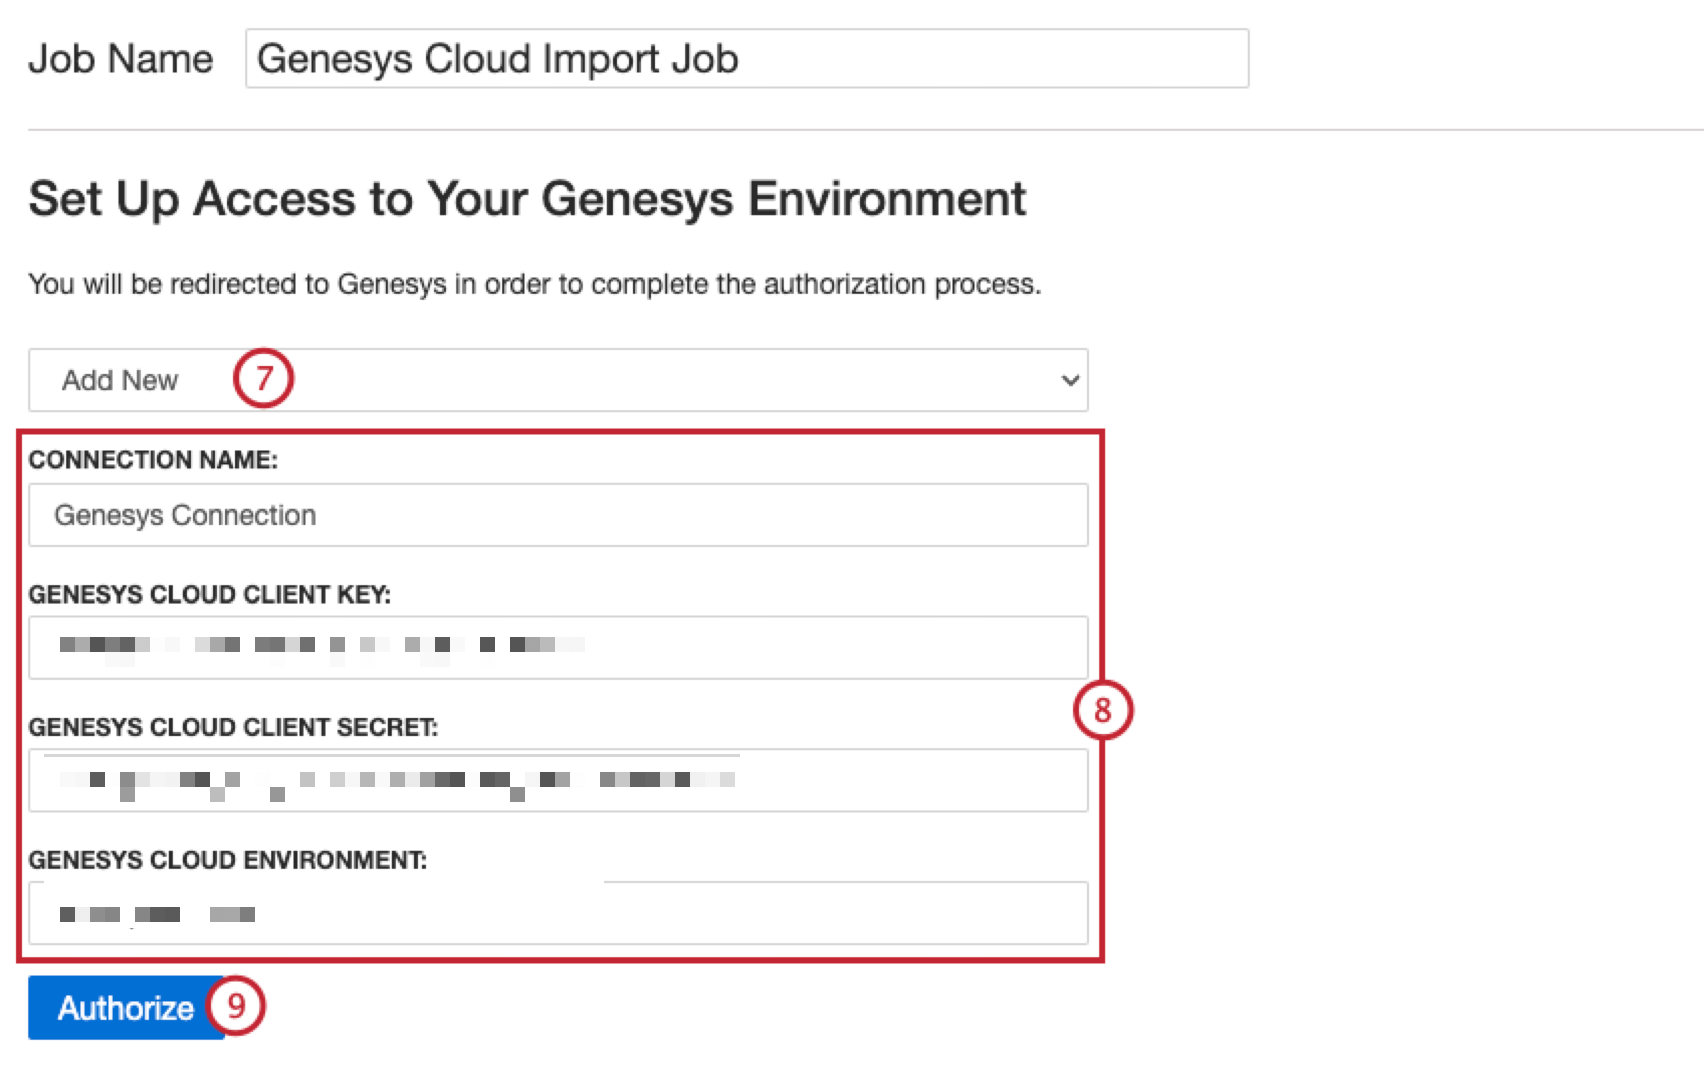Expand the dropdown chevron next to Add New

(1068, 380)
